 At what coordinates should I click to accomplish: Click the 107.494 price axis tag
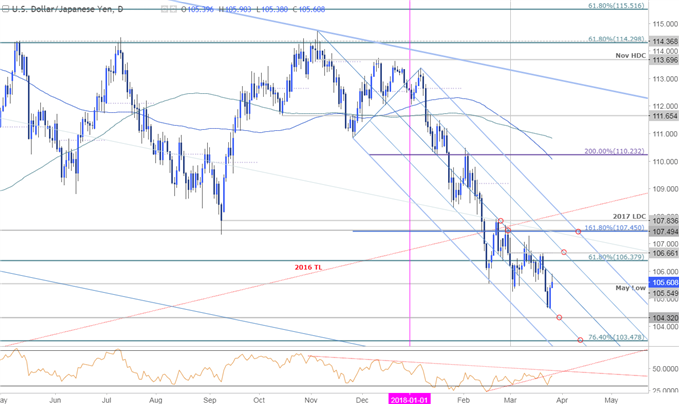pos(663,232)
